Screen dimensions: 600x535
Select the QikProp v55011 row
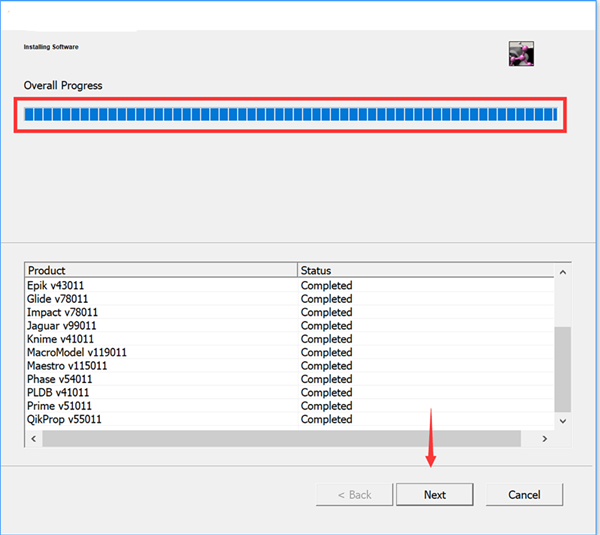click(290, 419)
